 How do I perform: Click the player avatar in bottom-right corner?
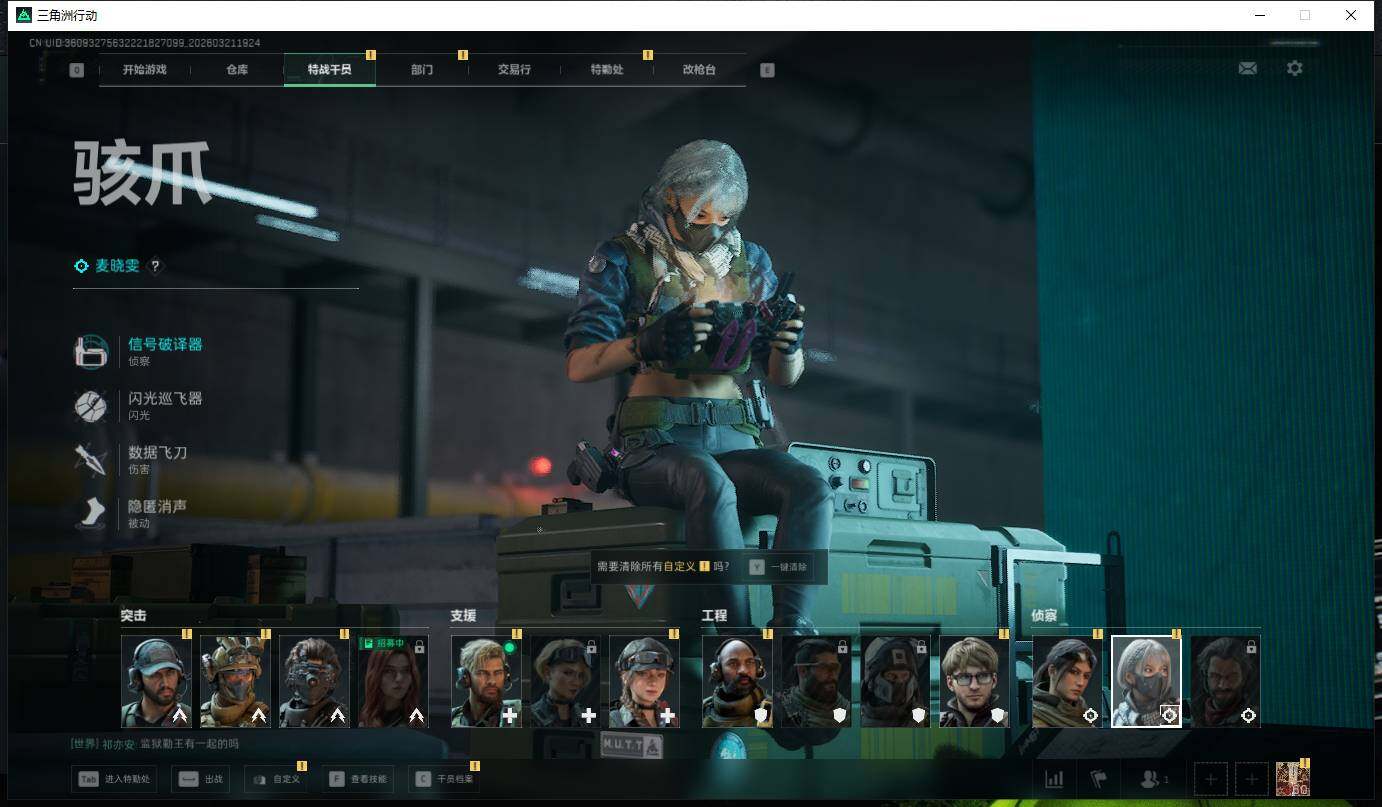pyautogui.click(x=1292, y=779)
